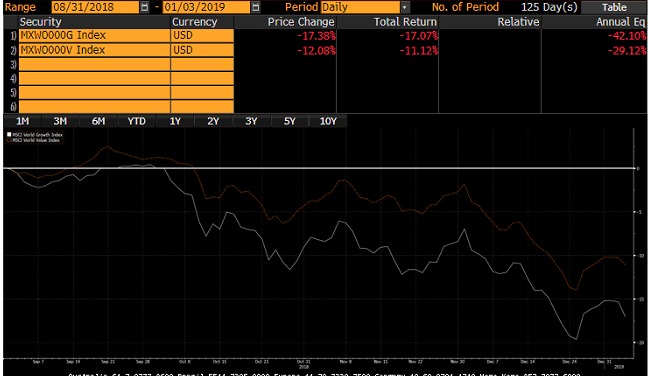The height and width of the screenshot is (376, 649).
Task: Select the 2Y time range tab
Action: click(213, 121)
